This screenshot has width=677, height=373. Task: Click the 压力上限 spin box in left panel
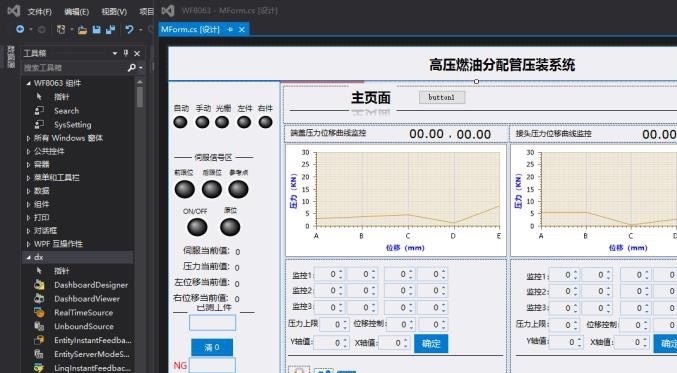tap(334, 324)
